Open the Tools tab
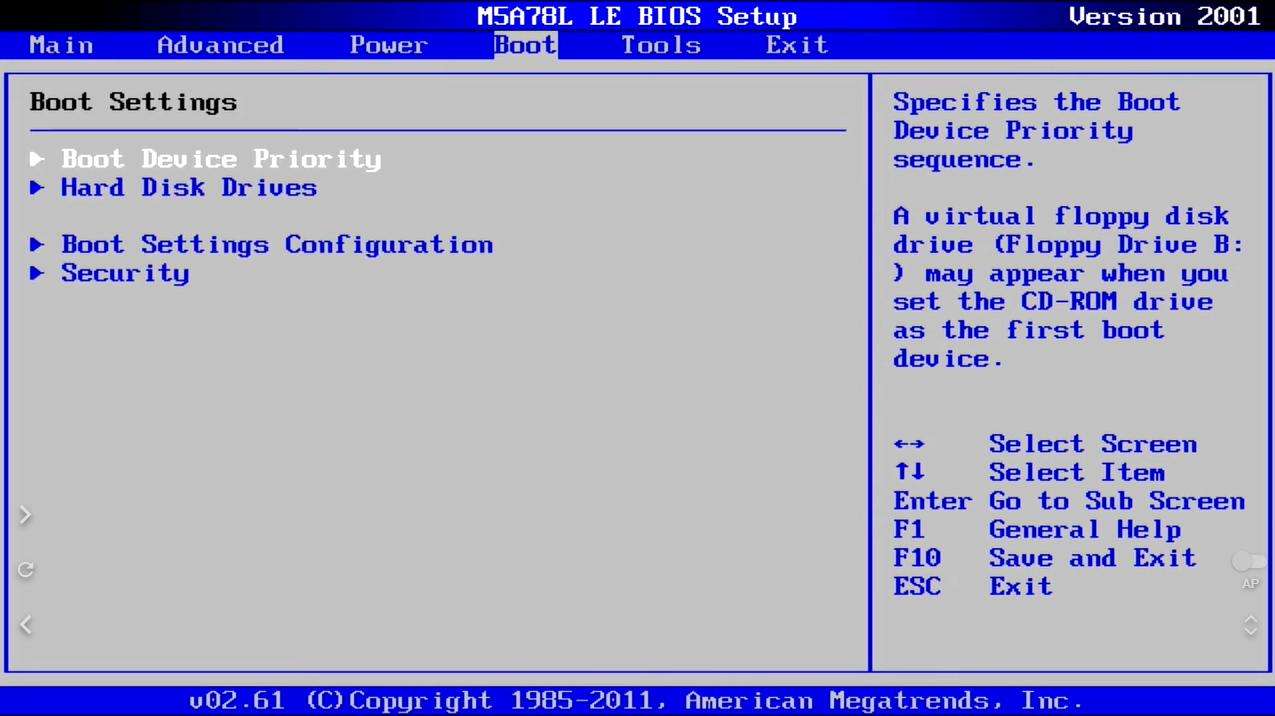Image resolution: width=1275 pixels, height=716 pixels. 660,44
